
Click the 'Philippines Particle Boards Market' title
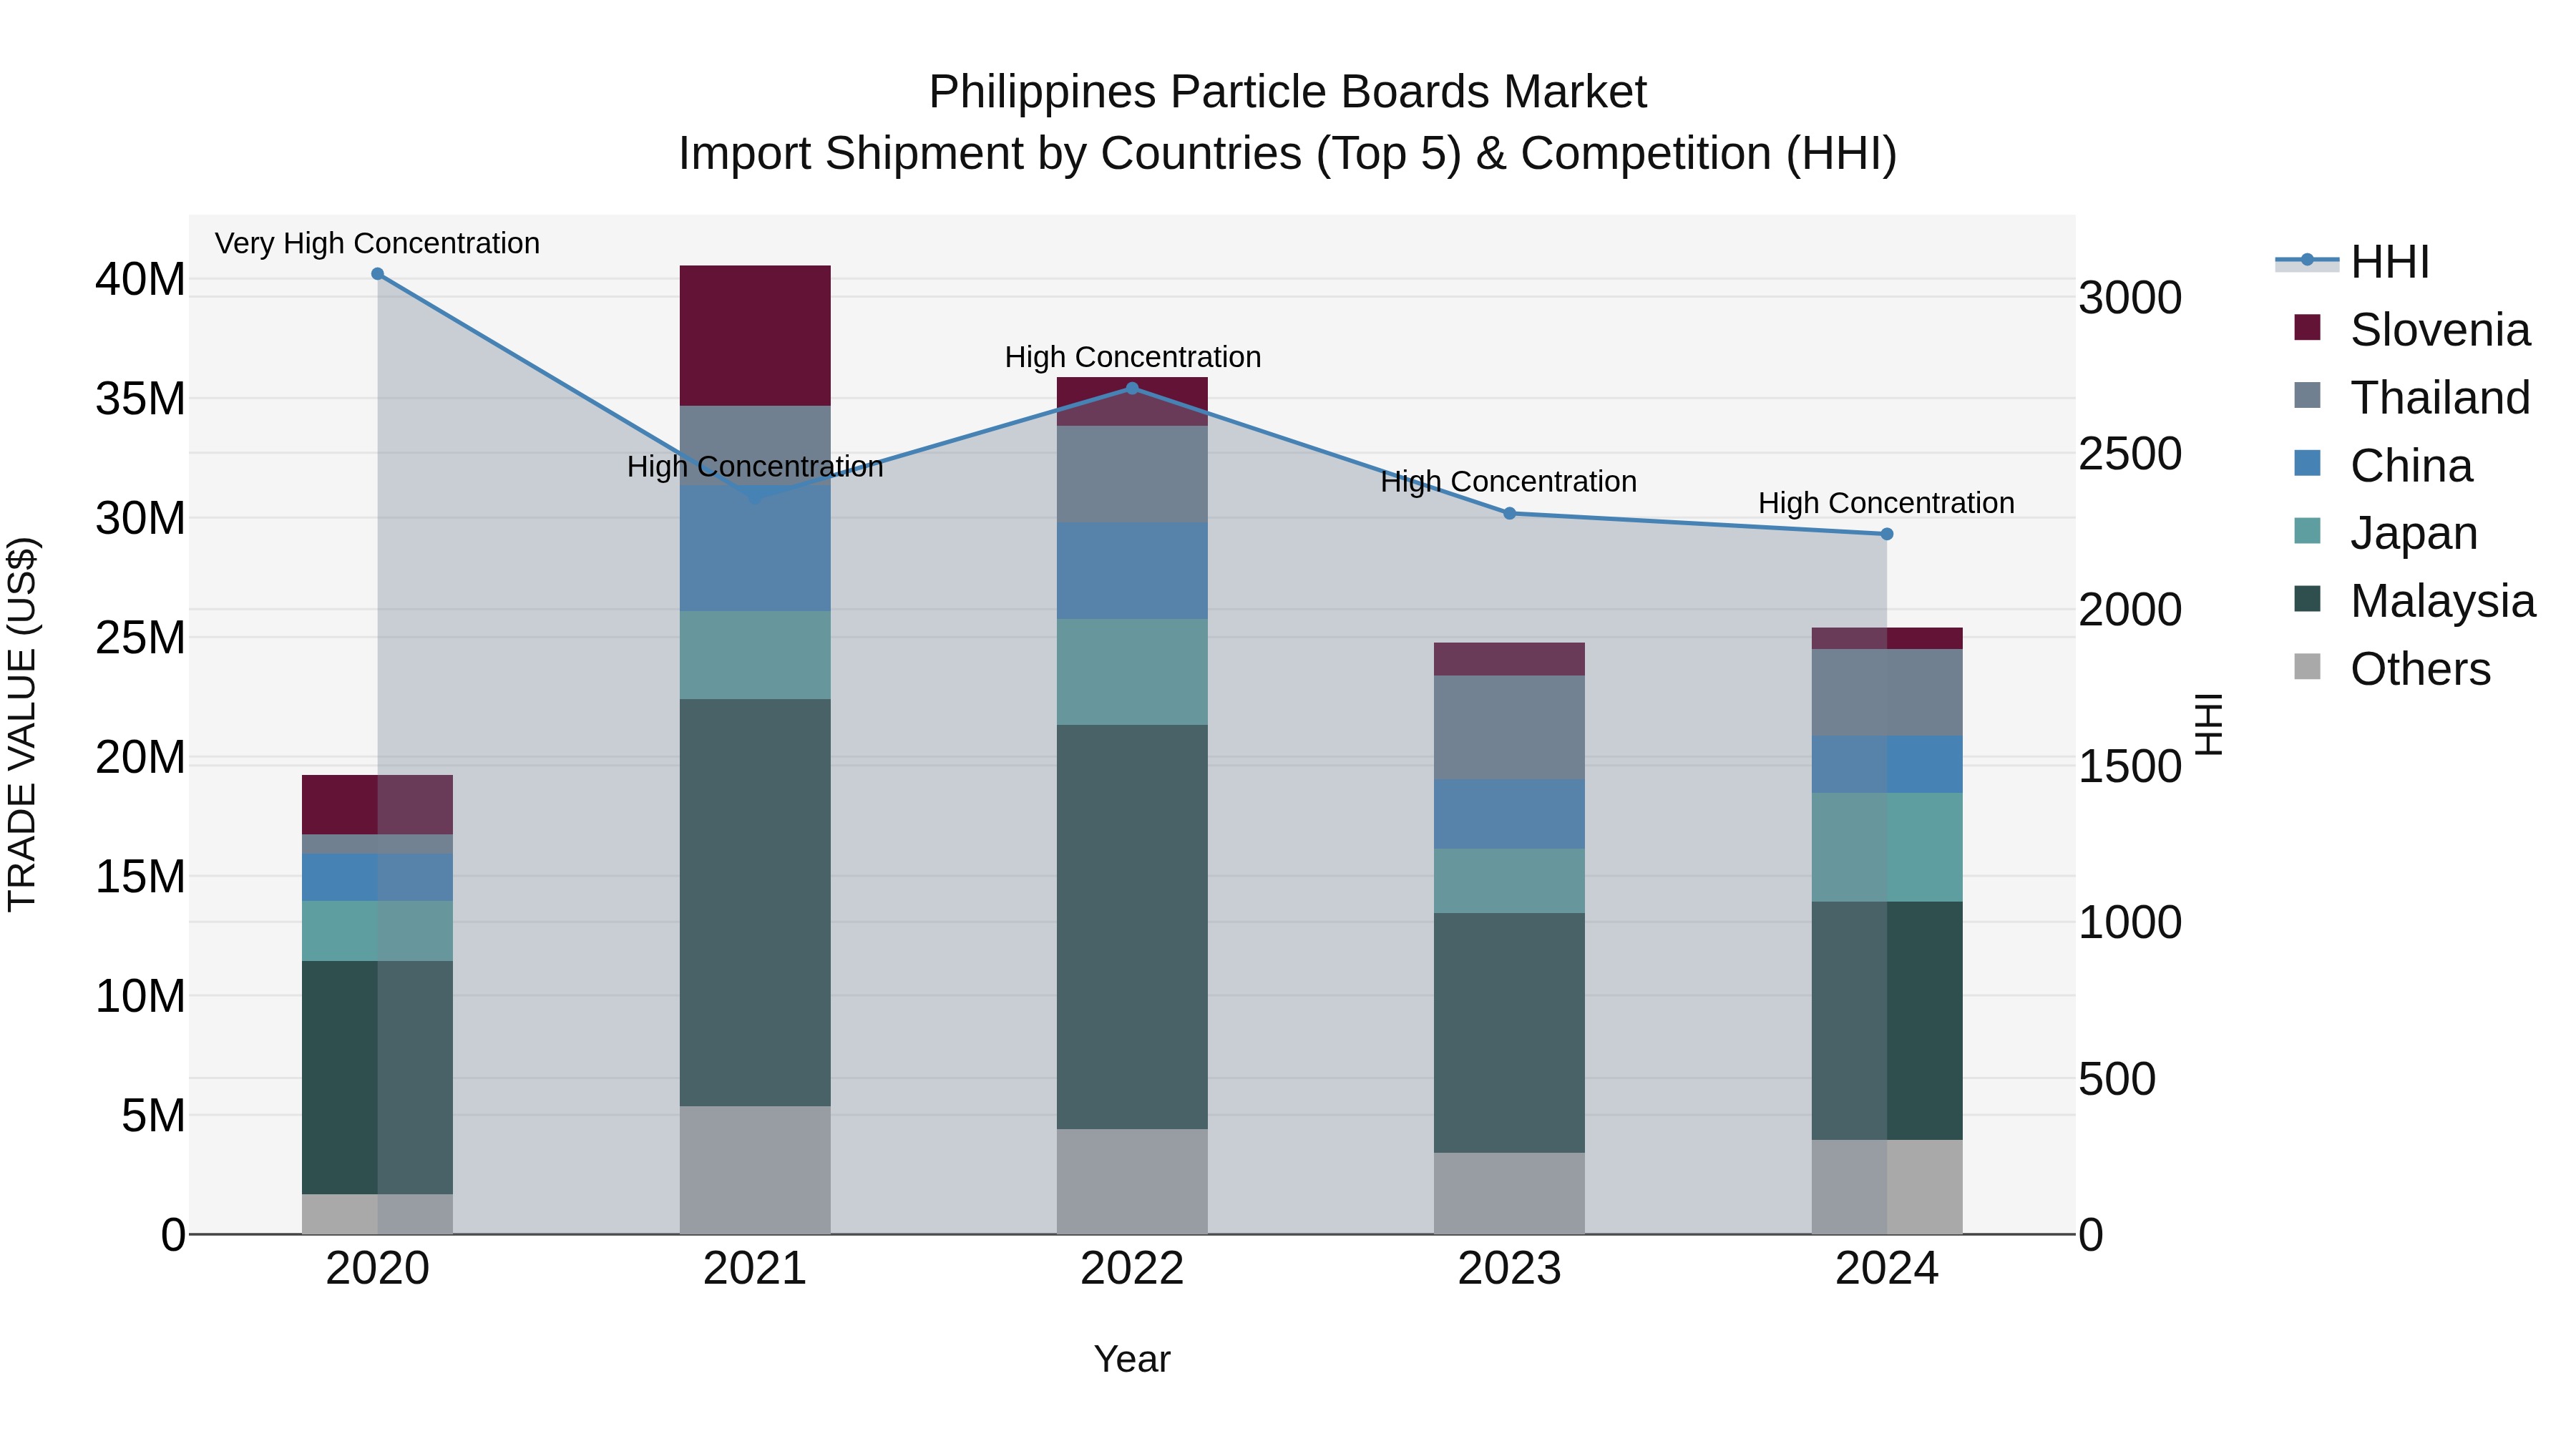(1287, 92)
